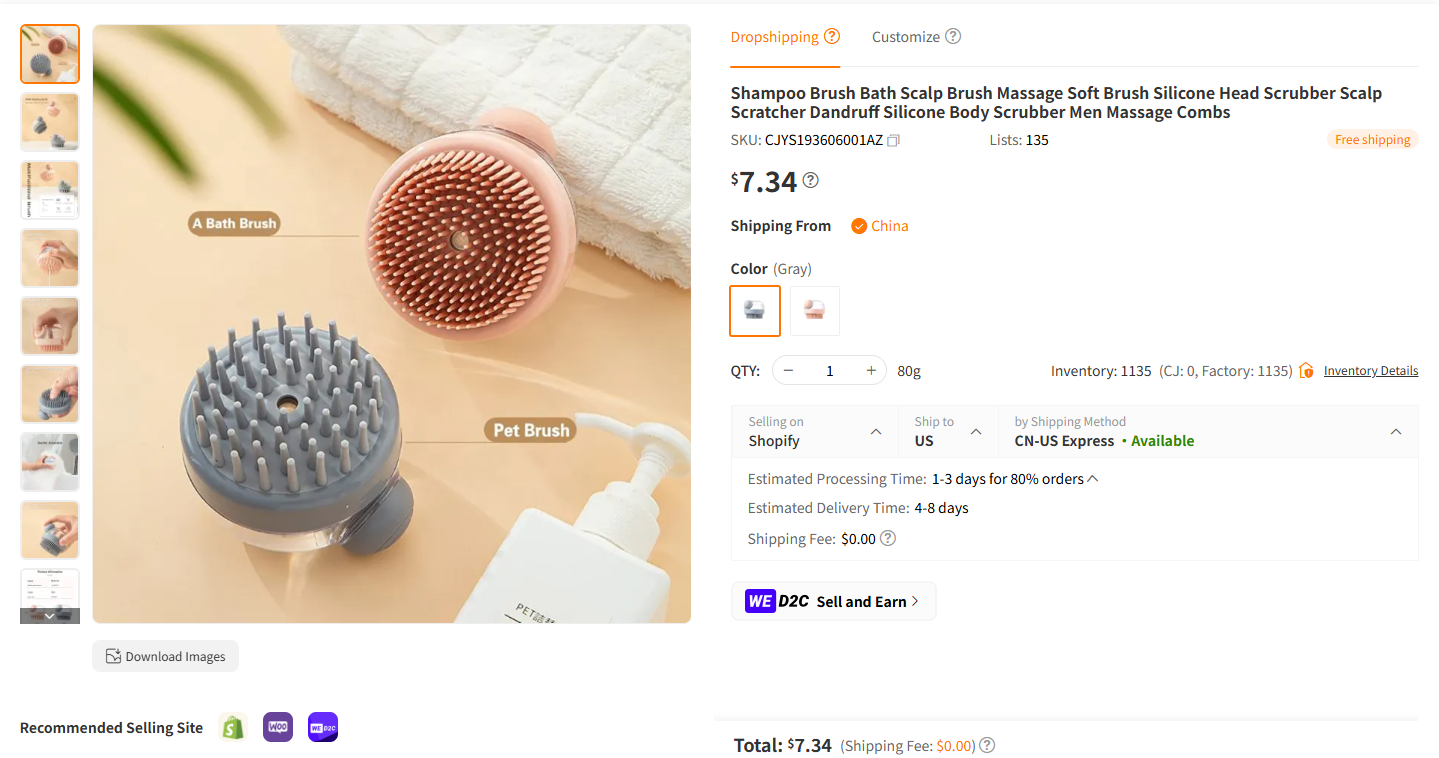Open the Inventory Details link
The height and width of the screenshot is (758, 1439).
pos(1370,370)
